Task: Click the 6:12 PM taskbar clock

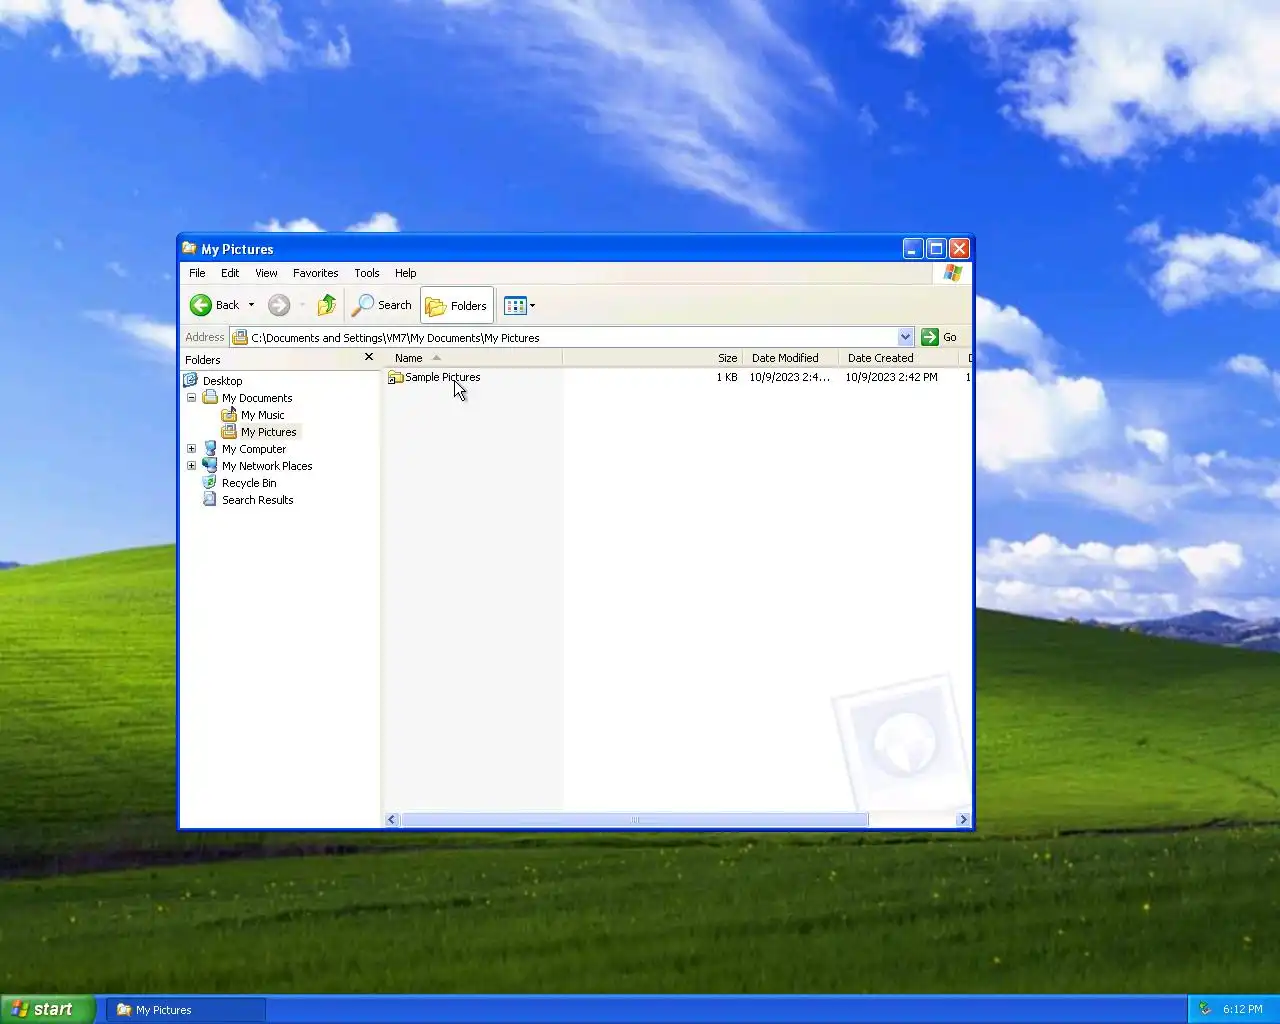Action: point(1243,1009)
